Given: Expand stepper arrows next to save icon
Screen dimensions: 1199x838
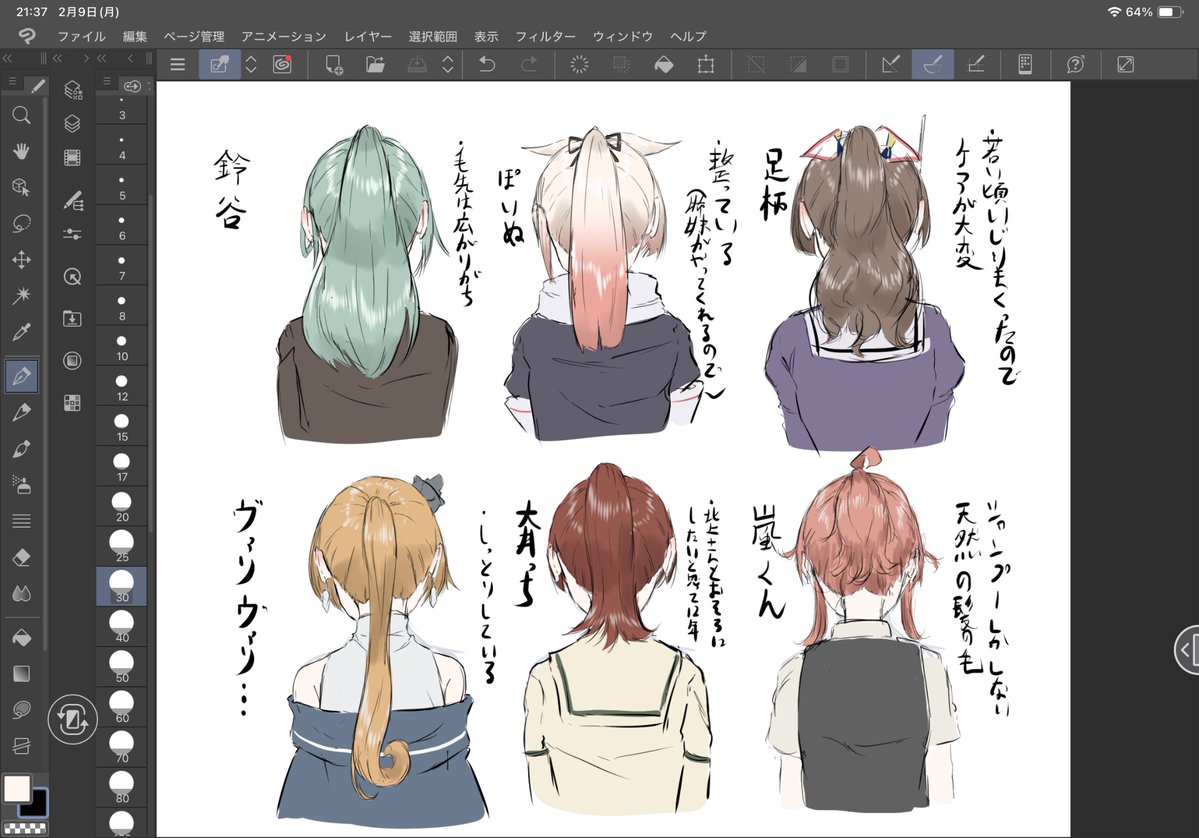Looking at the screenshot, I should tap(448, 65).
